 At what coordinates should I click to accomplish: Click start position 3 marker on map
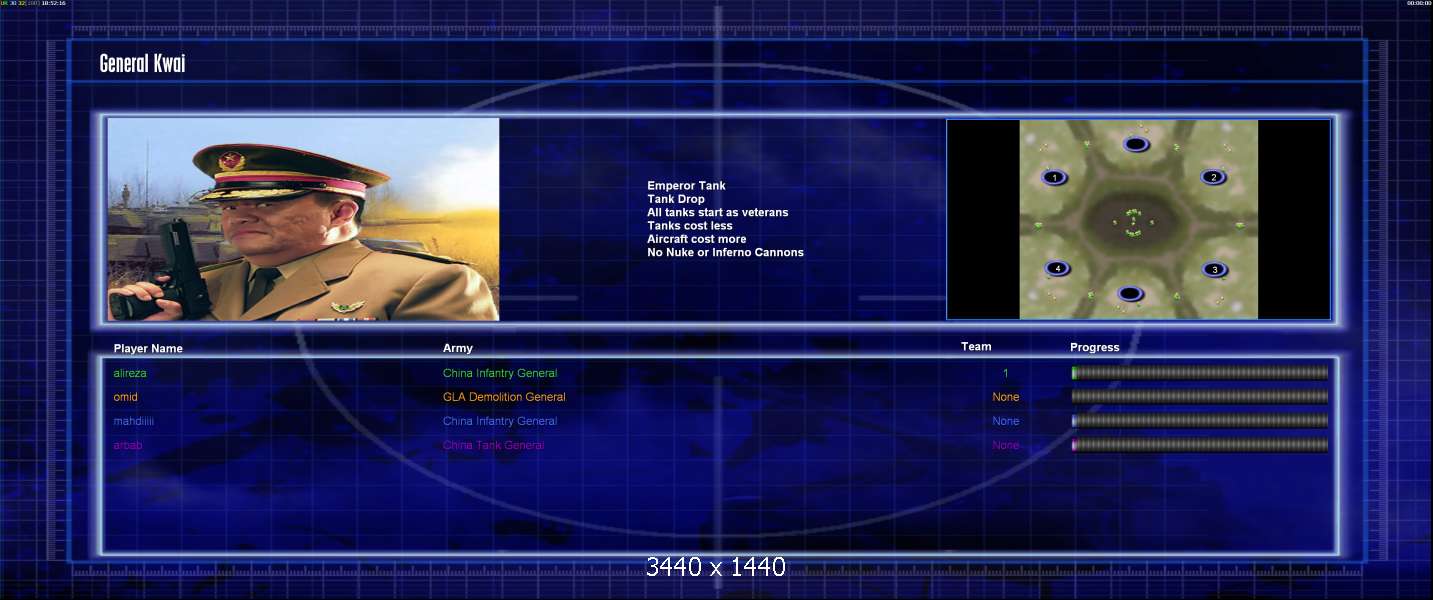point(1214,269)
